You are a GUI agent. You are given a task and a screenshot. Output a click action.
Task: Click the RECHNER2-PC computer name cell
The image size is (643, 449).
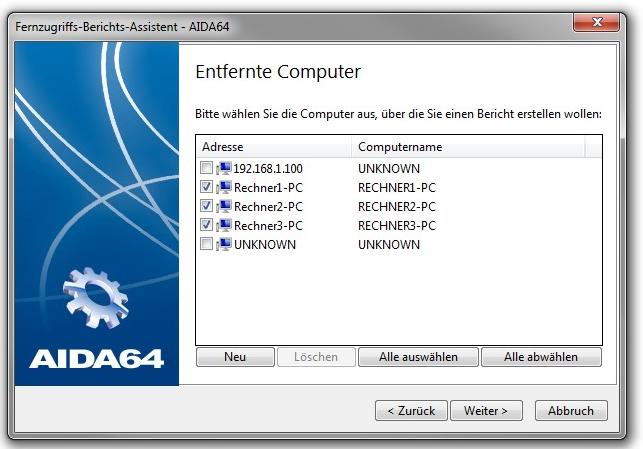click(397, 207)
